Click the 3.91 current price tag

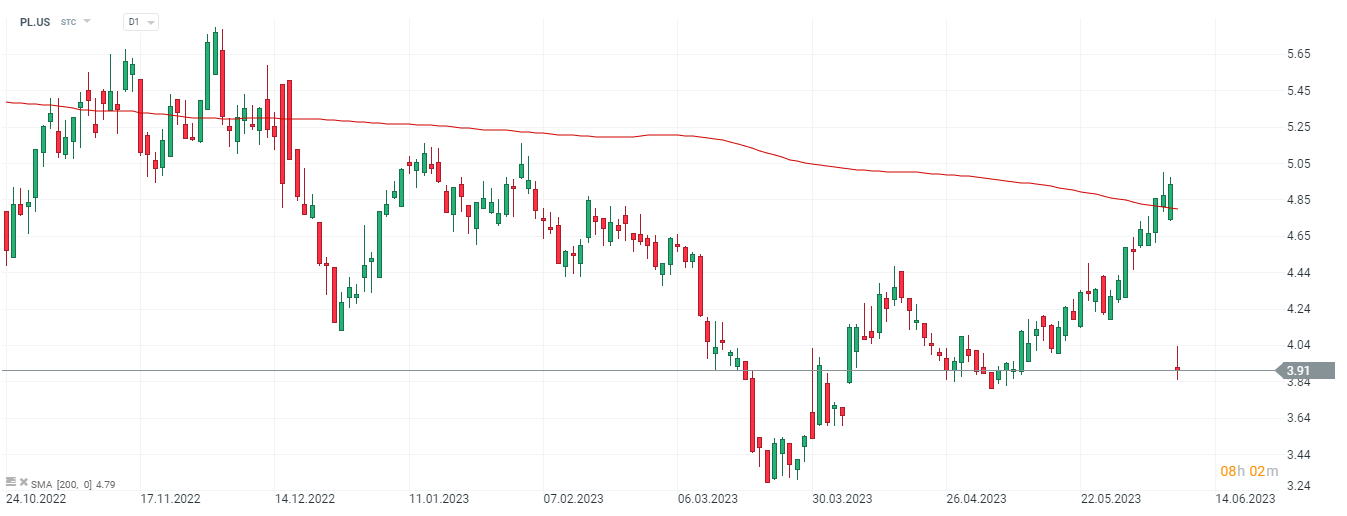click(x=1311, y=371)
